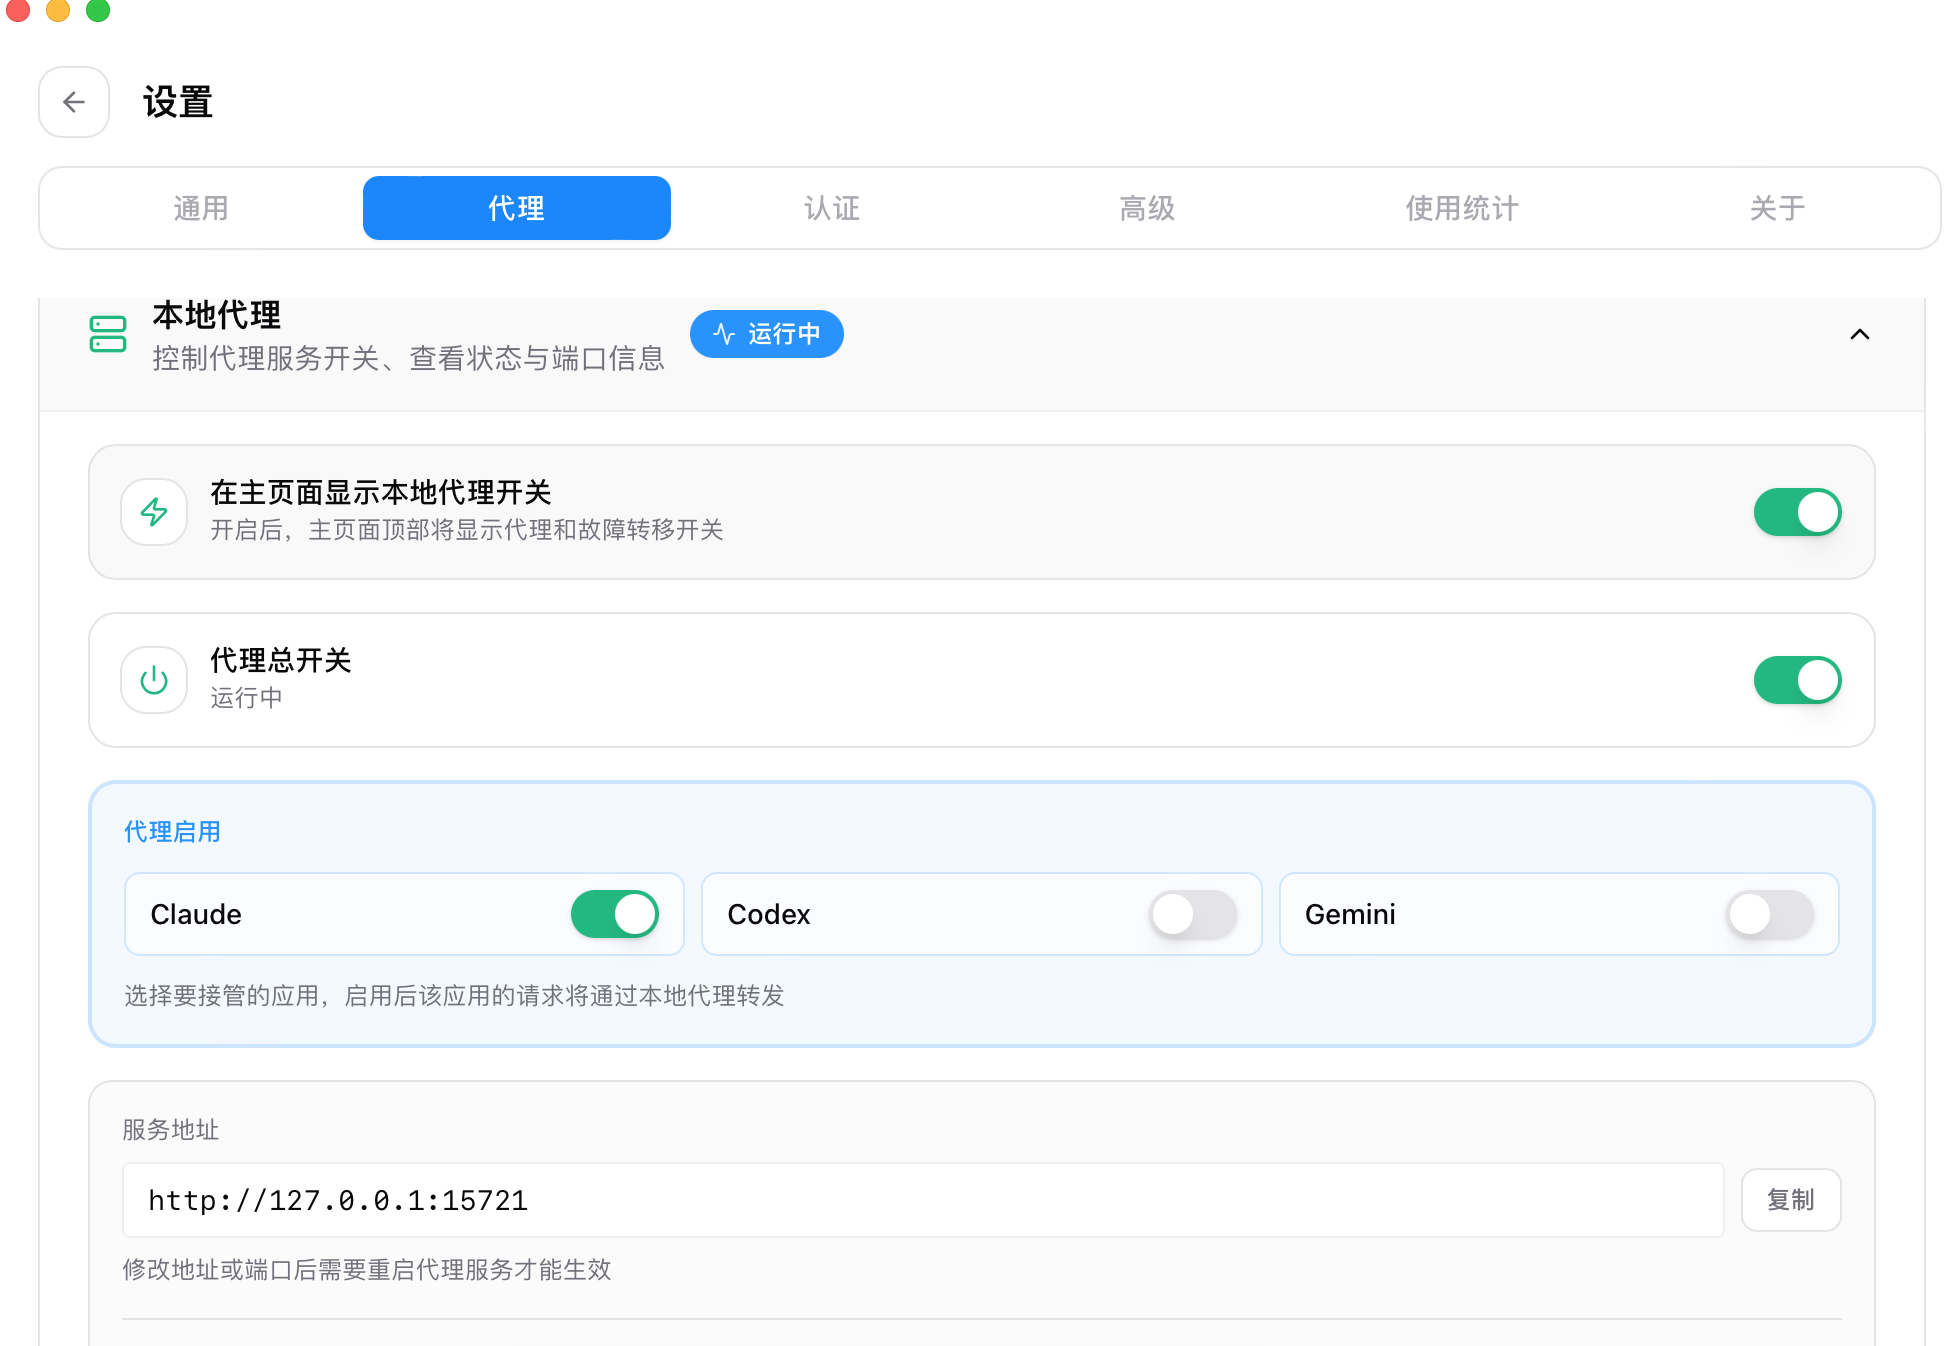The width and height of the screenshot is (1948, 1346).
Task: Enable the Gemini proxy toggle
Action: 1766,913
